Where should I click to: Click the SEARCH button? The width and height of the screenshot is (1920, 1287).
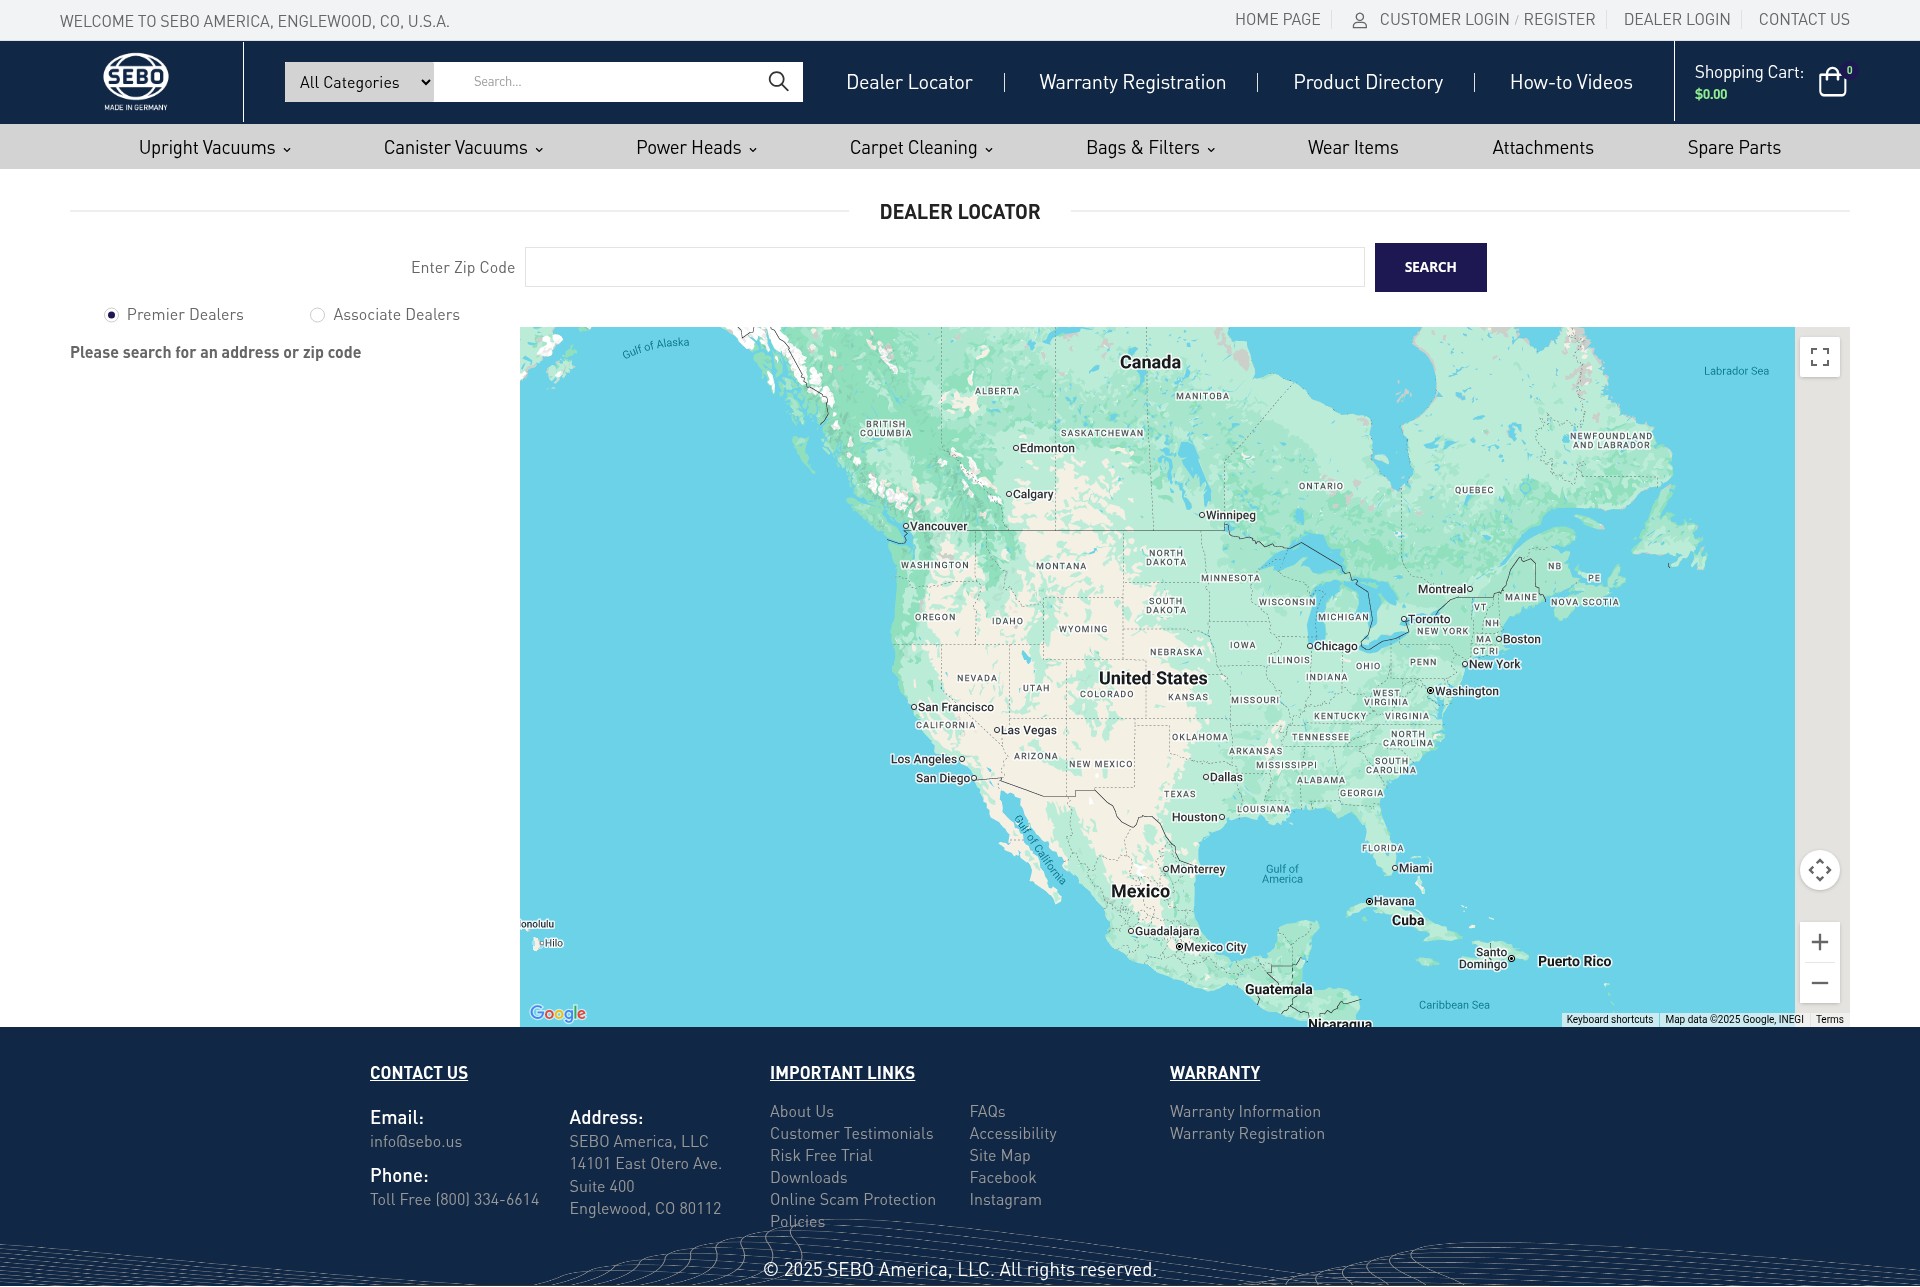click(x=1430, y=267)
